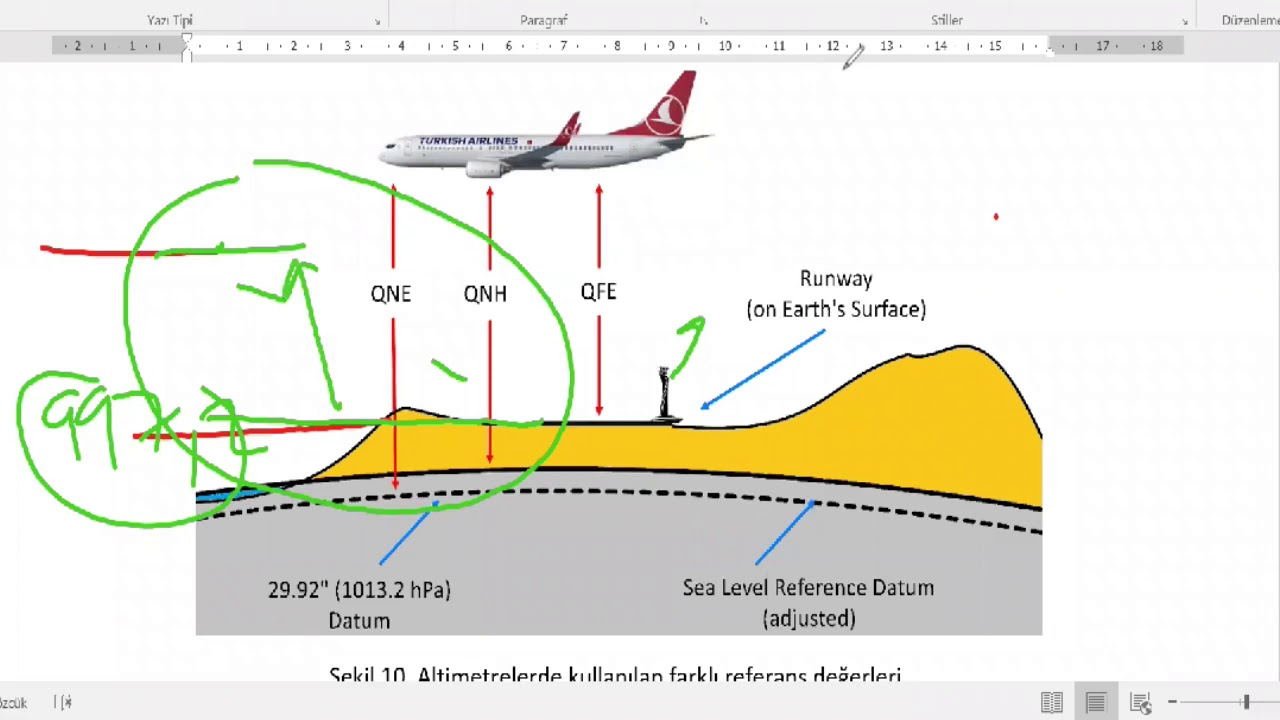The image size is (1280, 720).
Task: Select the Print Layout view icon
Action: 1096,702
